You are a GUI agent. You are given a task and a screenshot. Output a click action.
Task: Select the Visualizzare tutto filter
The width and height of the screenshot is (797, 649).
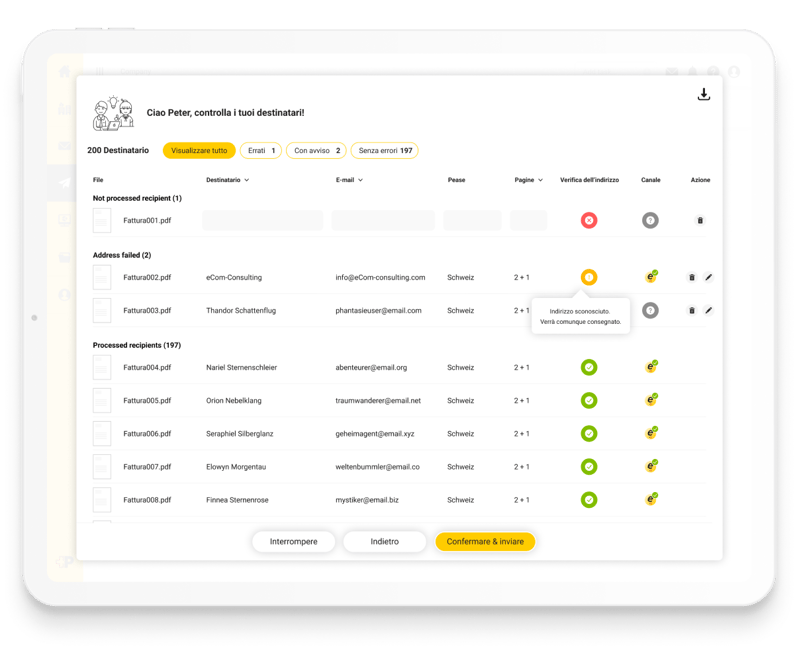199,150
